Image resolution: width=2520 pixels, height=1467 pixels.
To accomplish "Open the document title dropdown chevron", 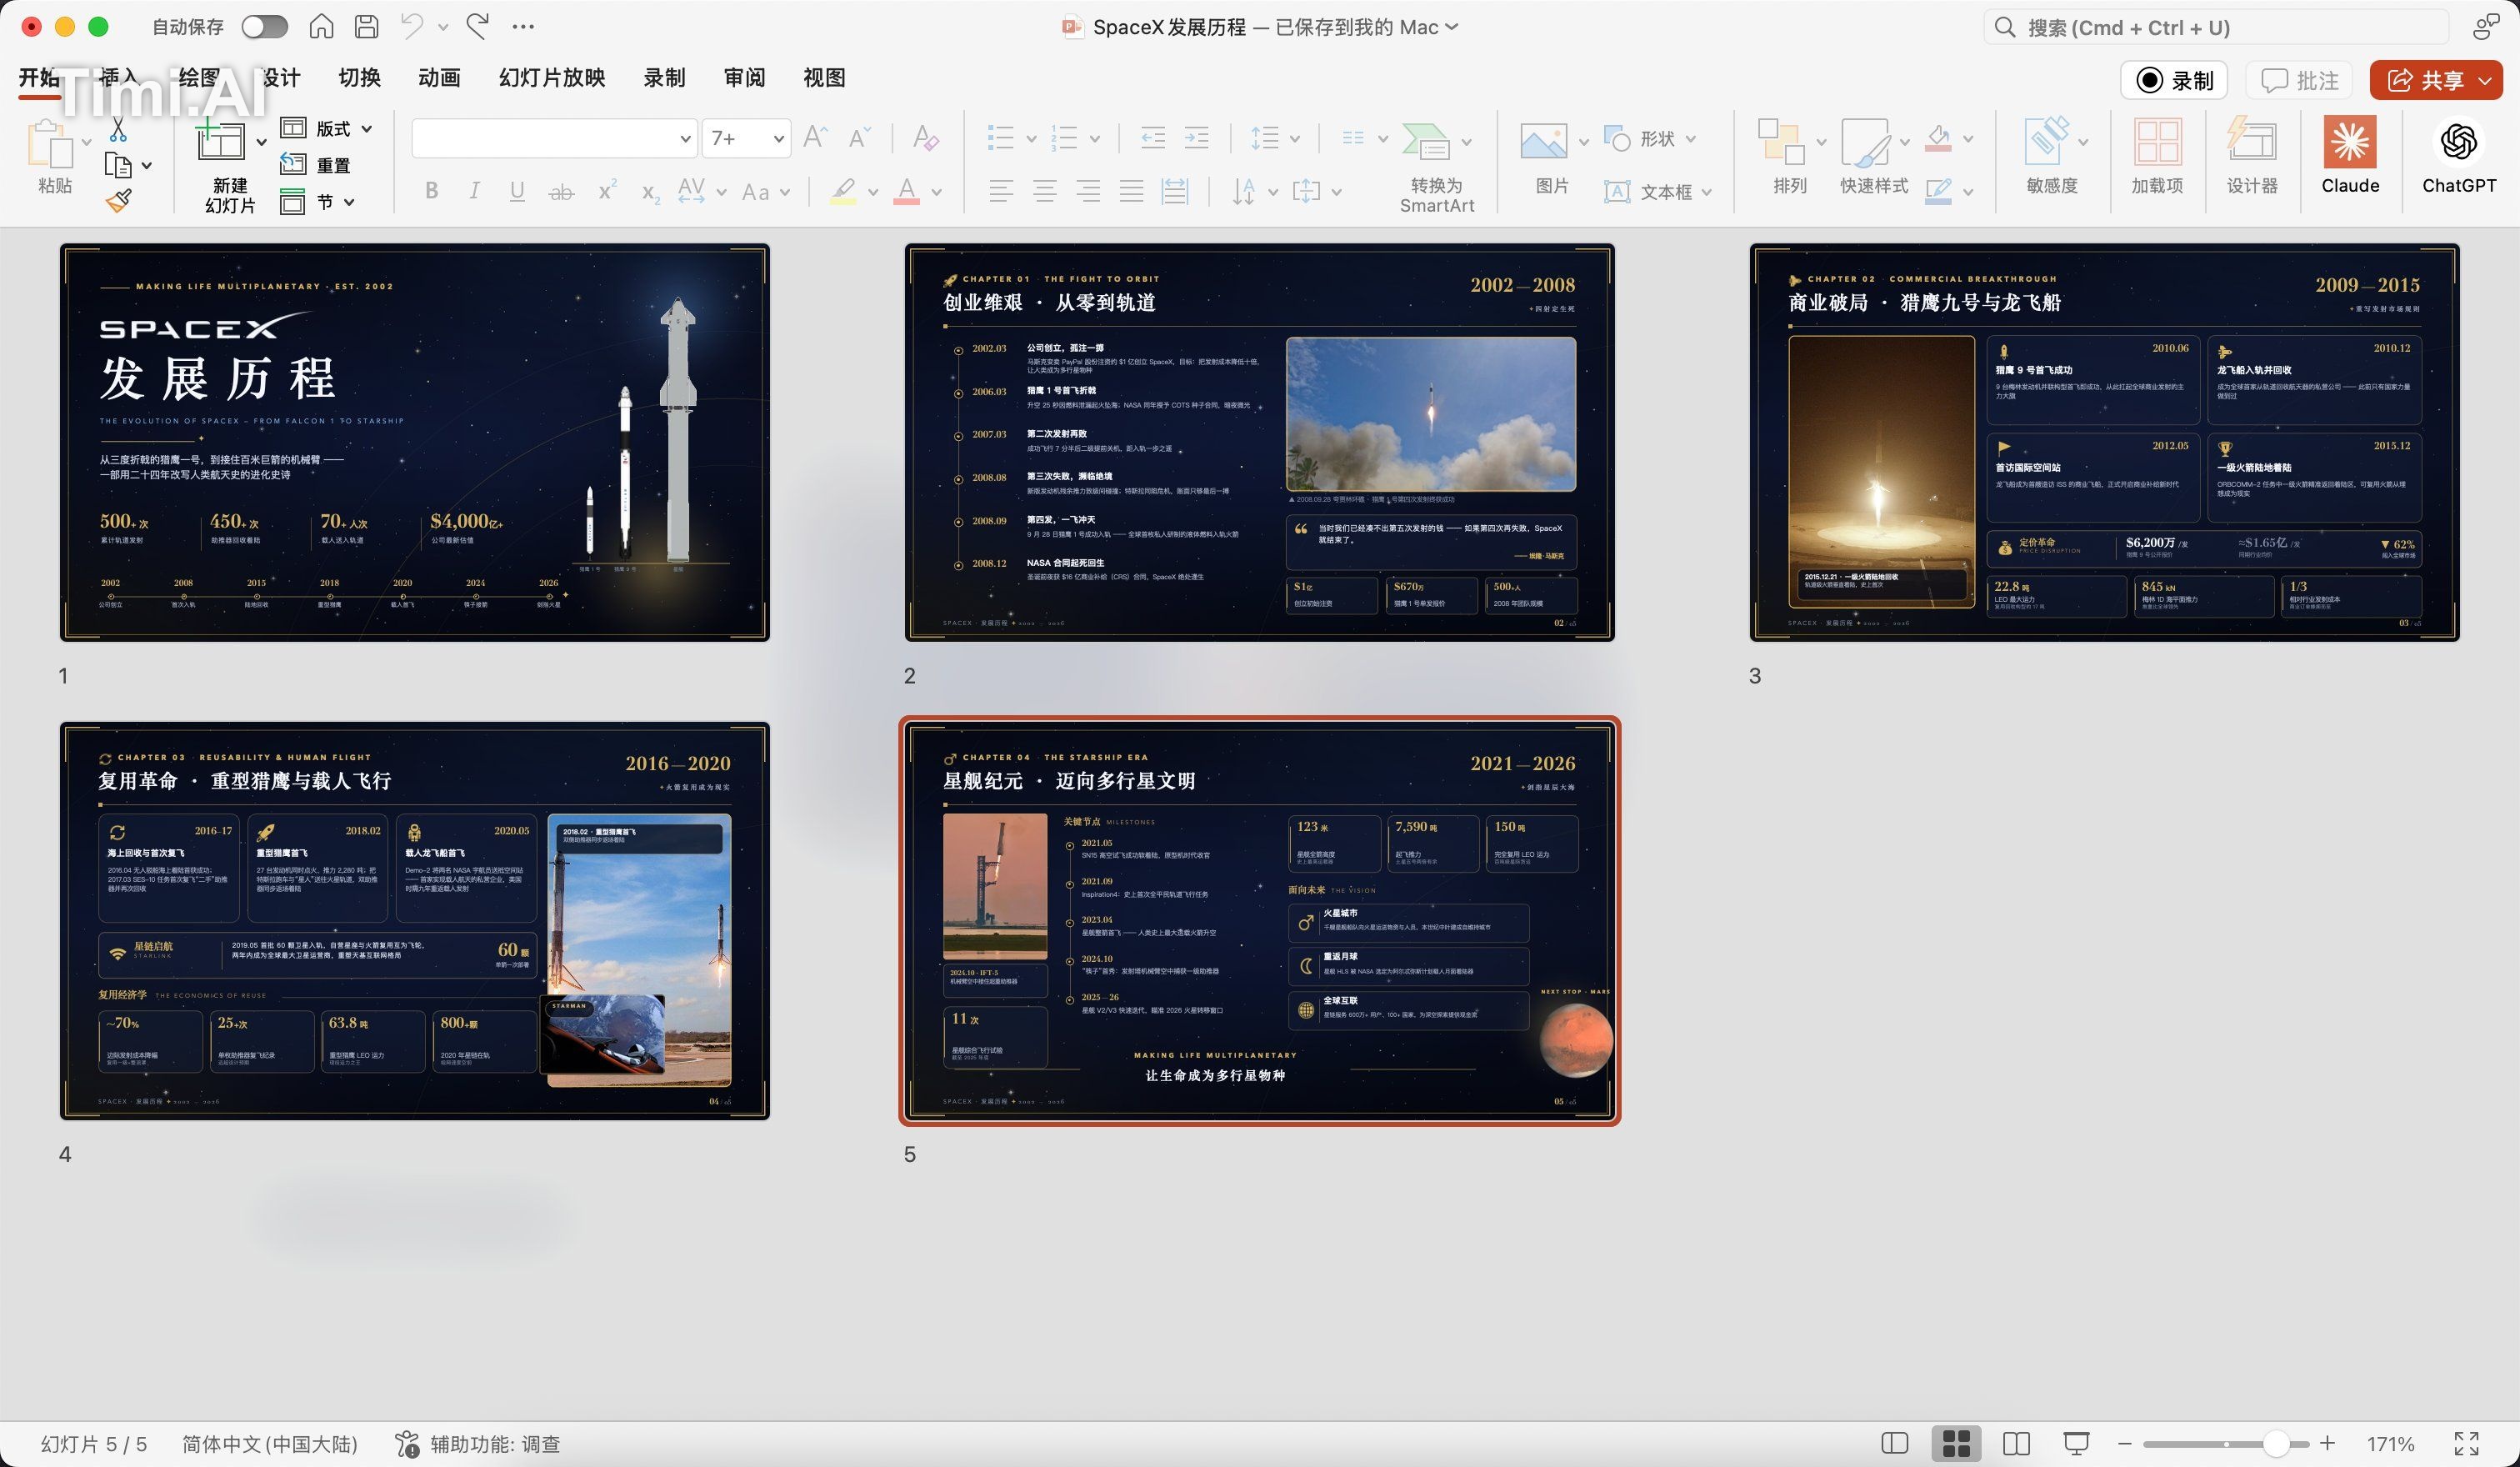I will coord(1451,27).
